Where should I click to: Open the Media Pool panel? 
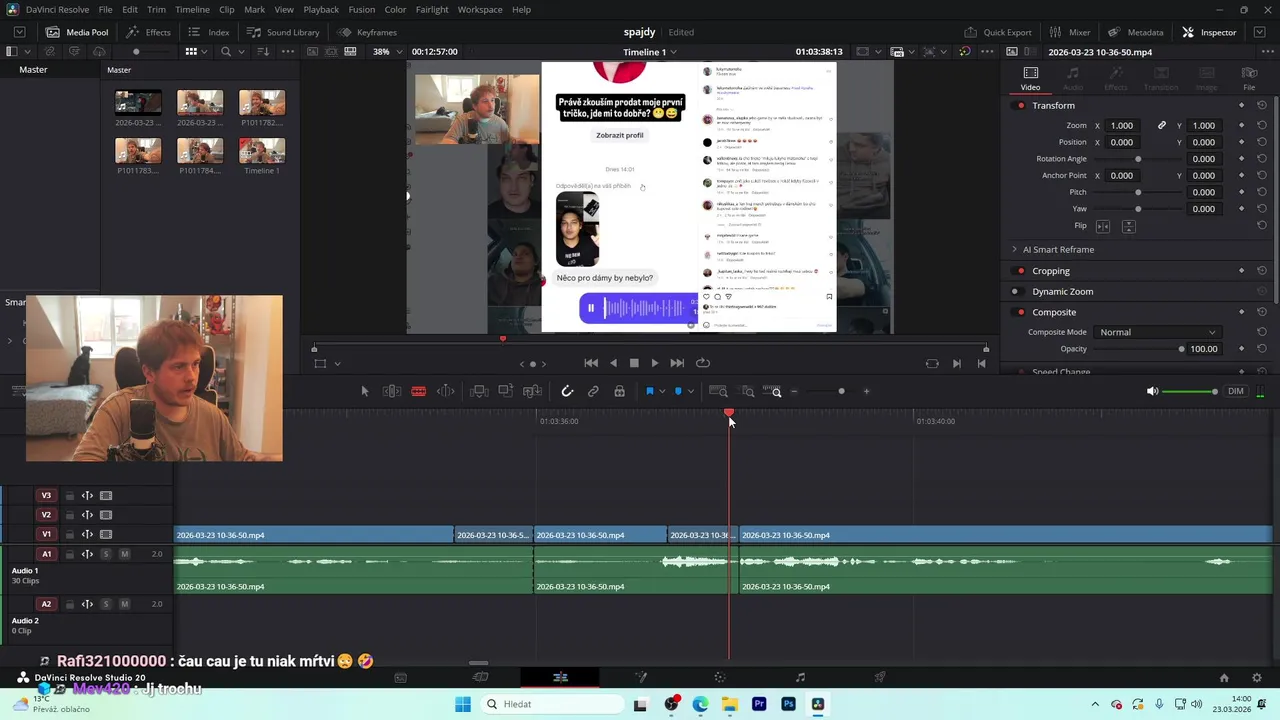pyautogui.click(x=77, y=32)
